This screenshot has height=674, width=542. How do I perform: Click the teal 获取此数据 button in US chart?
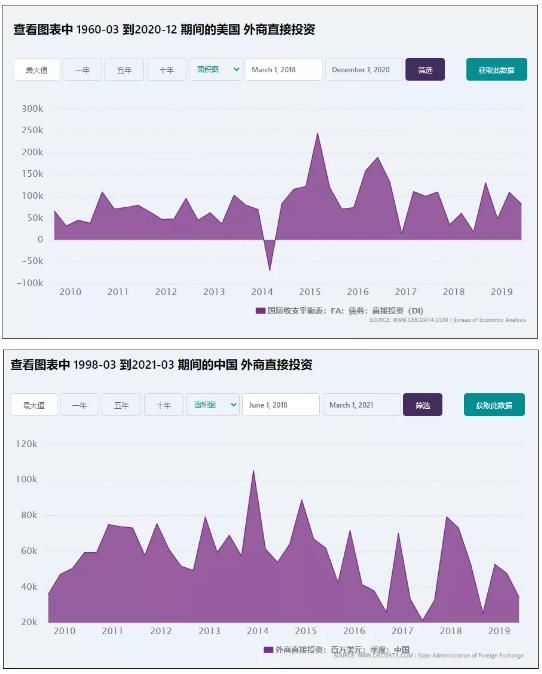pos(496,70)
